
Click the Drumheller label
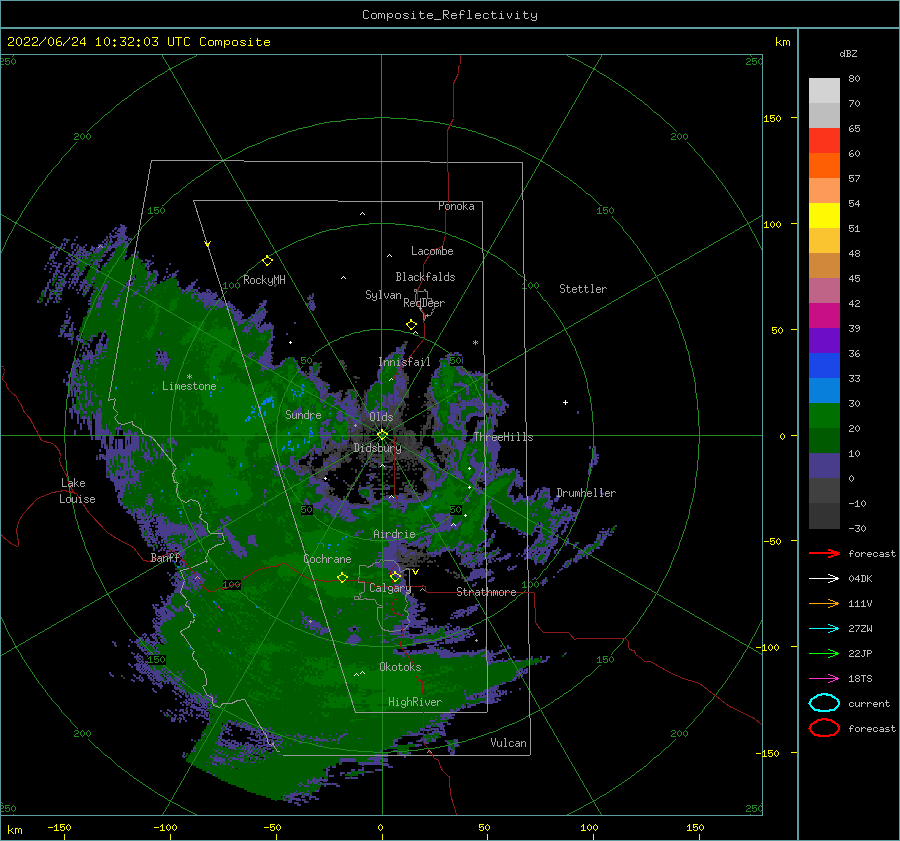pos(586,493)
